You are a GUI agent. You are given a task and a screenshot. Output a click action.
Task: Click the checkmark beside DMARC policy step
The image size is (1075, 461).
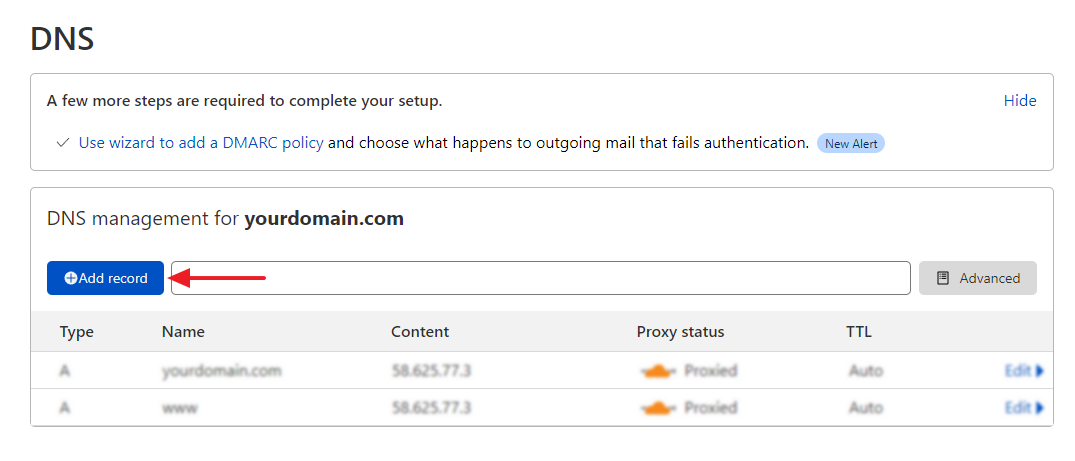[63, 143]
